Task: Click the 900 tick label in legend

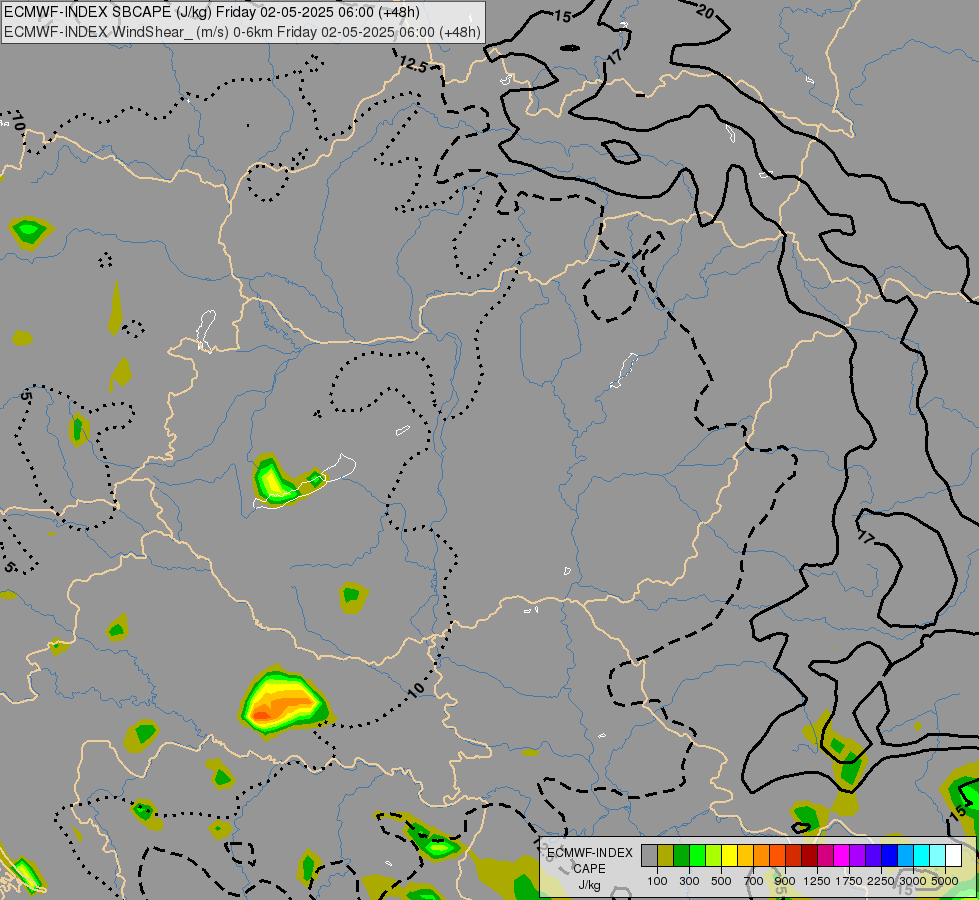Action: click(x=785, y=881)
